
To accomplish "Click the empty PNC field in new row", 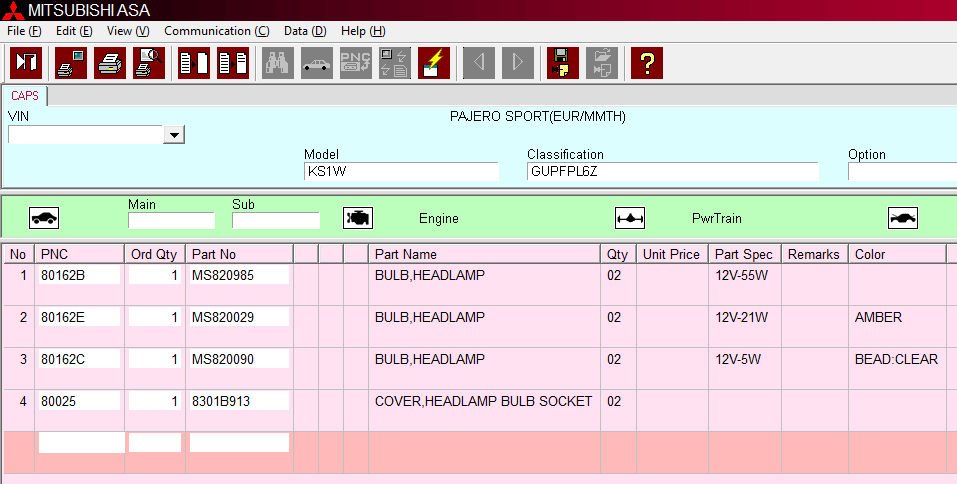I will click(81, 442).
